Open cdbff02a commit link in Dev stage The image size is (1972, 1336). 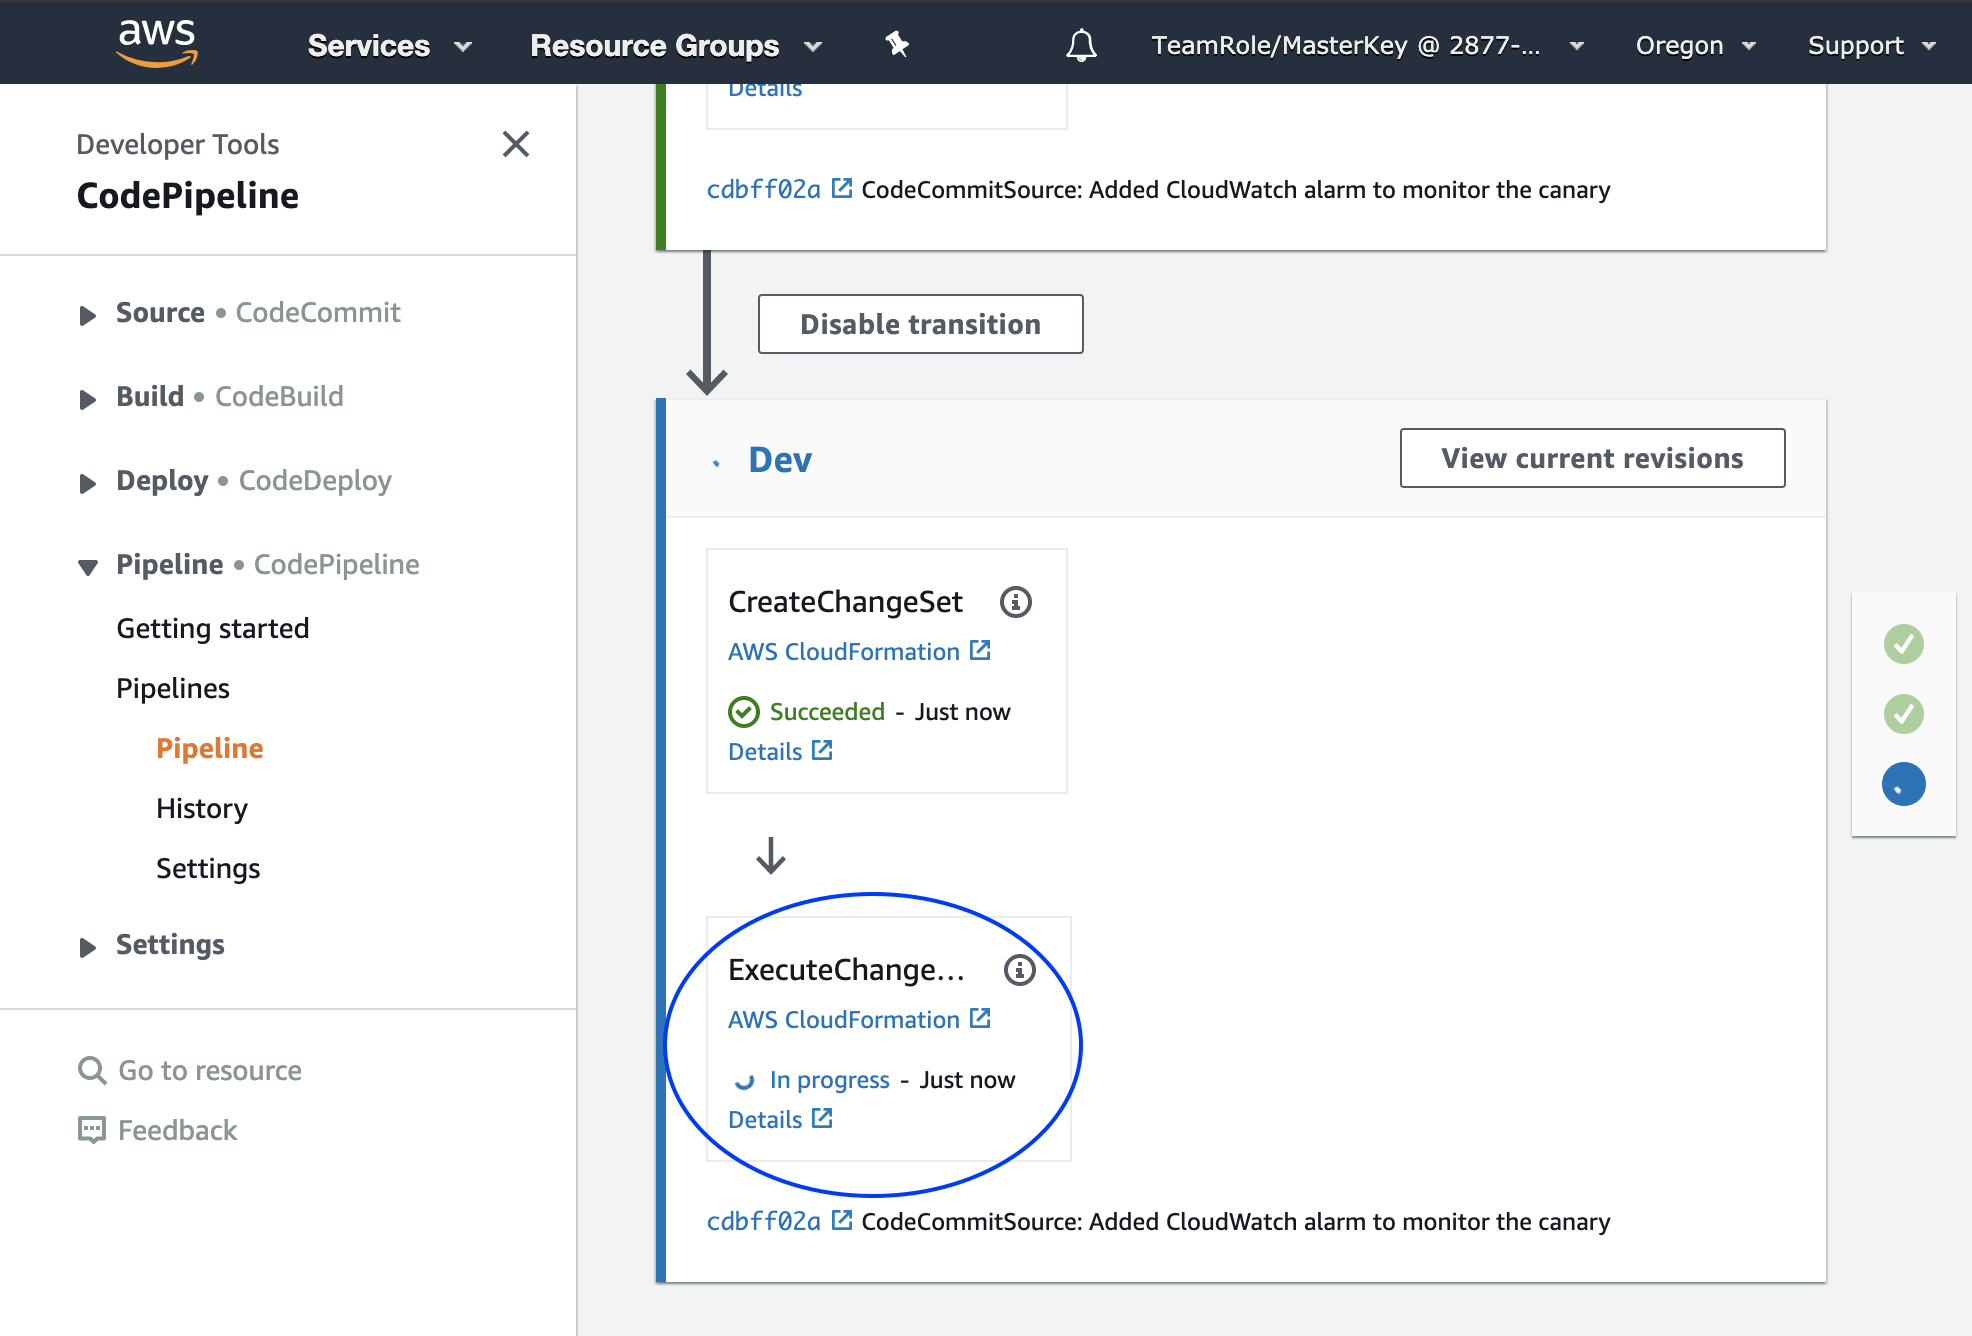pyautogui.click(x=764, y=1222)
